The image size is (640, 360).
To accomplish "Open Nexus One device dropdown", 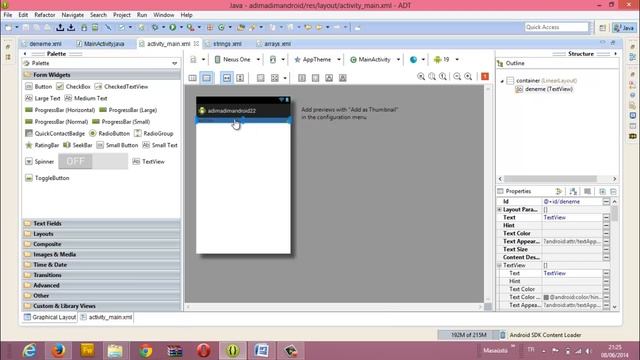I will click(237, 60).
